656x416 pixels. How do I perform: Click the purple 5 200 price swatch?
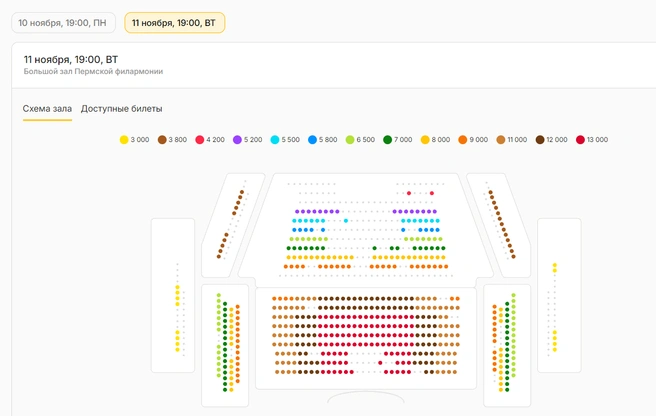pos(237,140)
